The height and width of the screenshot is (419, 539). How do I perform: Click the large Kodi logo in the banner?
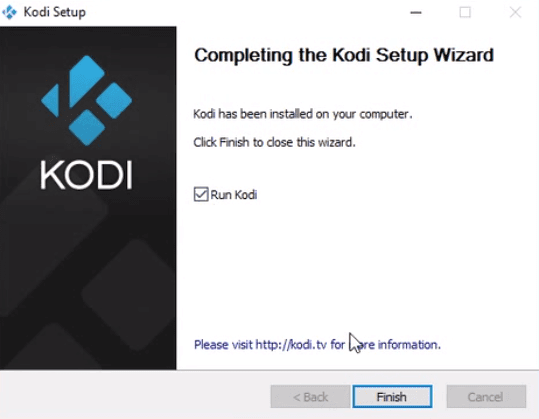(86, 101)
